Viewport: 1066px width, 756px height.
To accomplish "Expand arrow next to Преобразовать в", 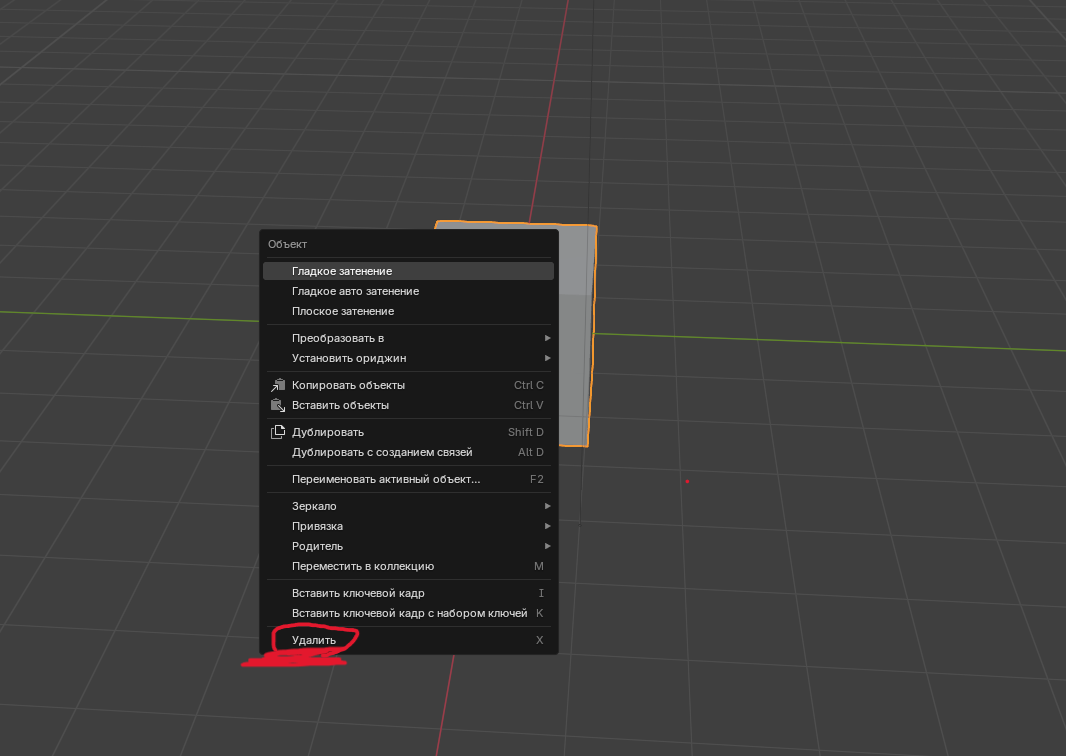I will click(547, 338).
